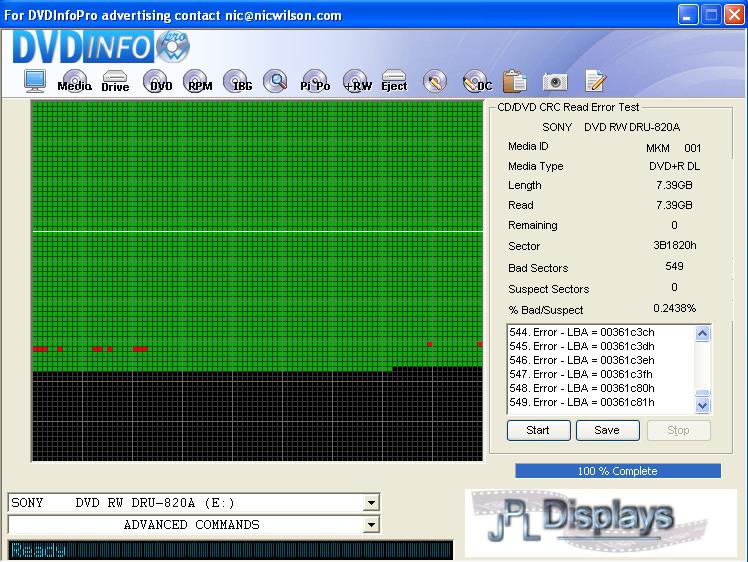Open the Media info toolbar icon
The image size is (748, 562).
pyautogui.click(x=74, y=81)
